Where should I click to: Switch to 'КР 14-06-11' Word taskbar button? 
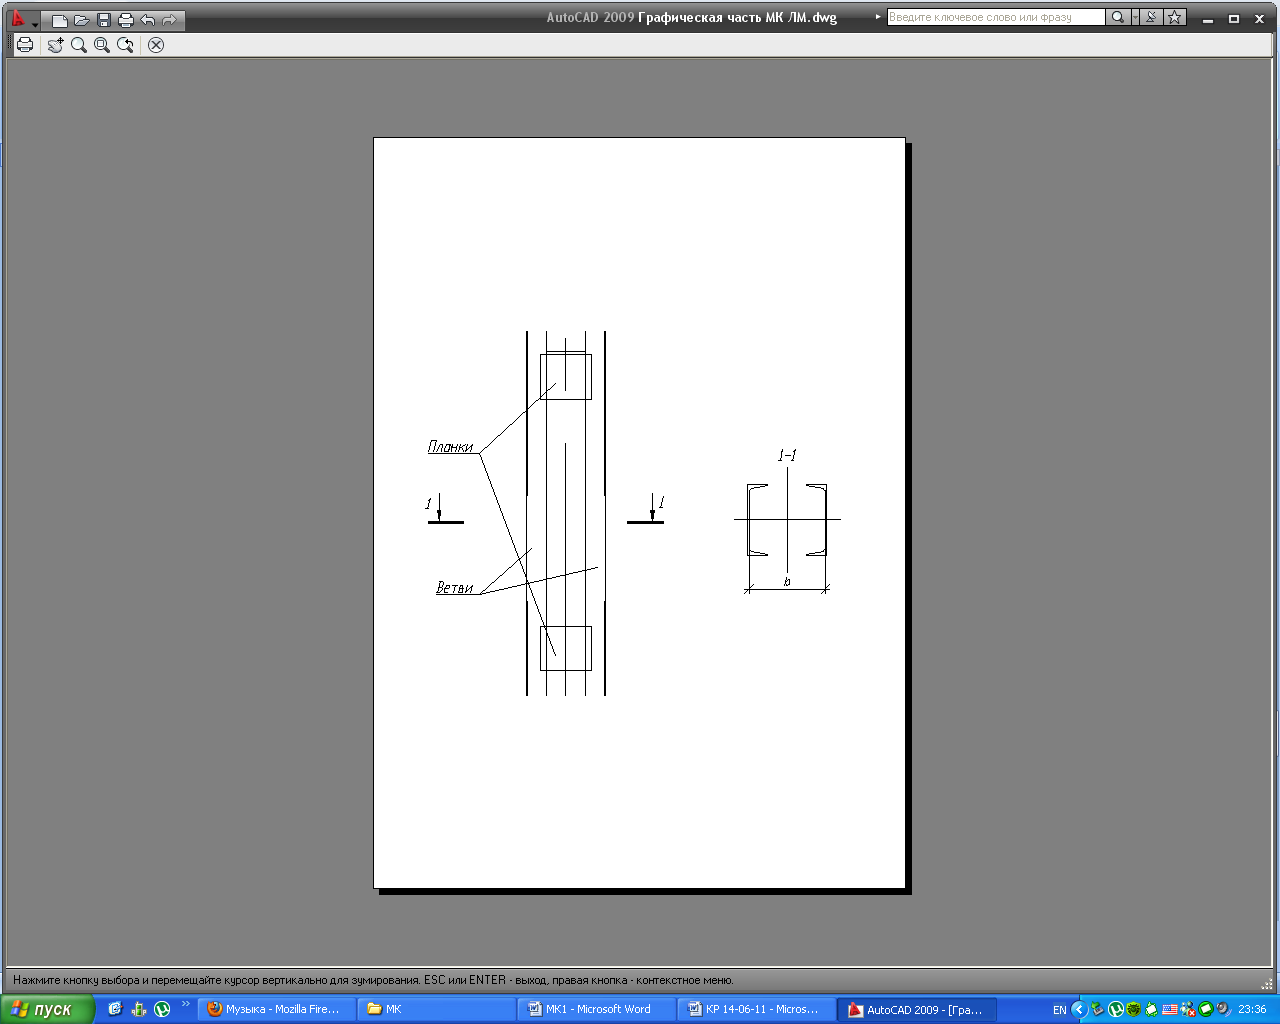(756, 1009)
